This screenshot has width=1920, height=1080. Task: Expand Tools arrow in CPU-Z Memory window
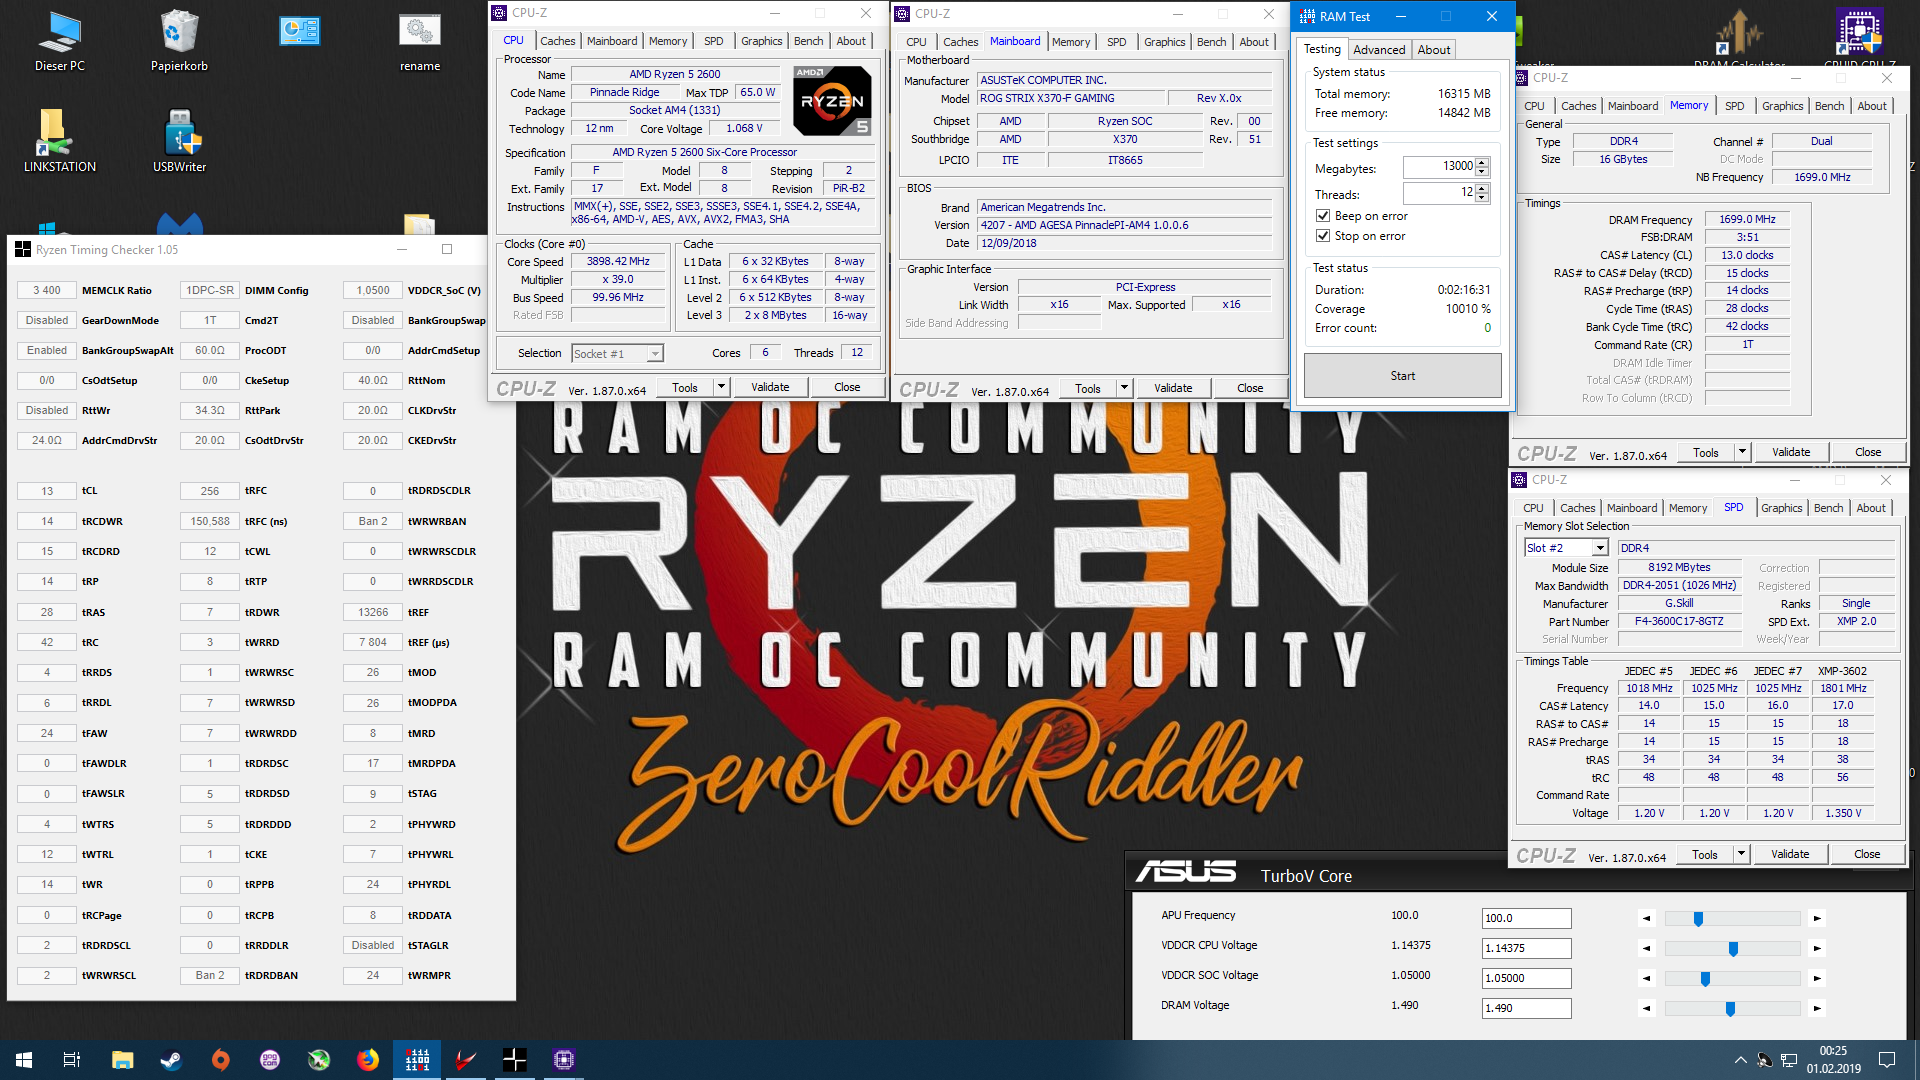pos(1741,452)
